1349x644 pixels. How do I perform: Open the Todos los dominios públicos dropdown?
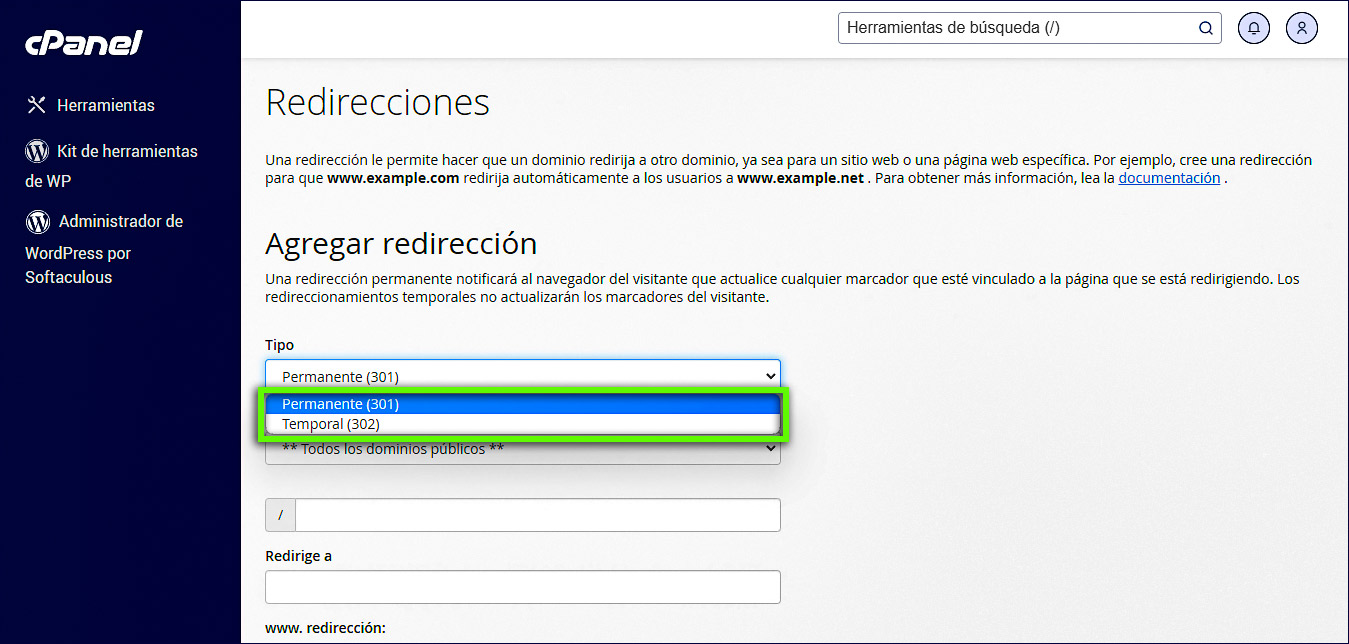(522, 448)
